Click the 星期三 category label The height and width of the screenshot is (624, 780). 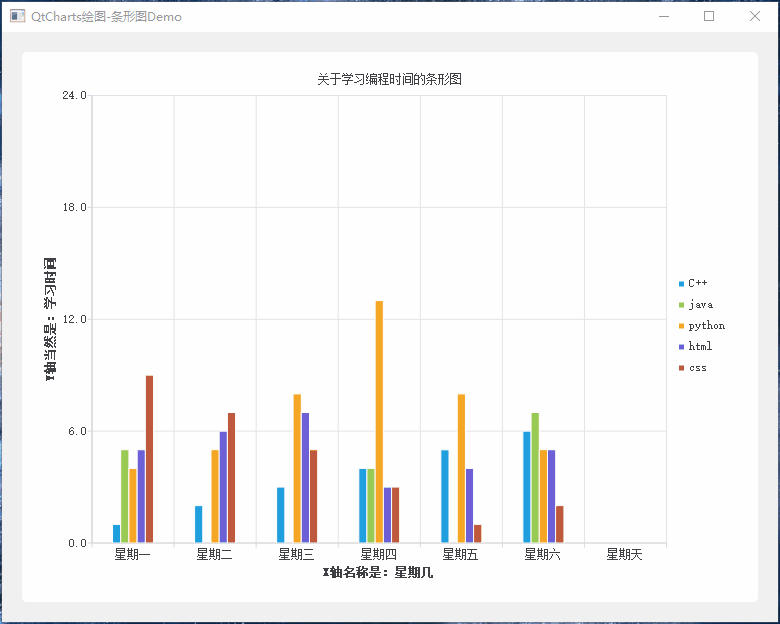296,554
